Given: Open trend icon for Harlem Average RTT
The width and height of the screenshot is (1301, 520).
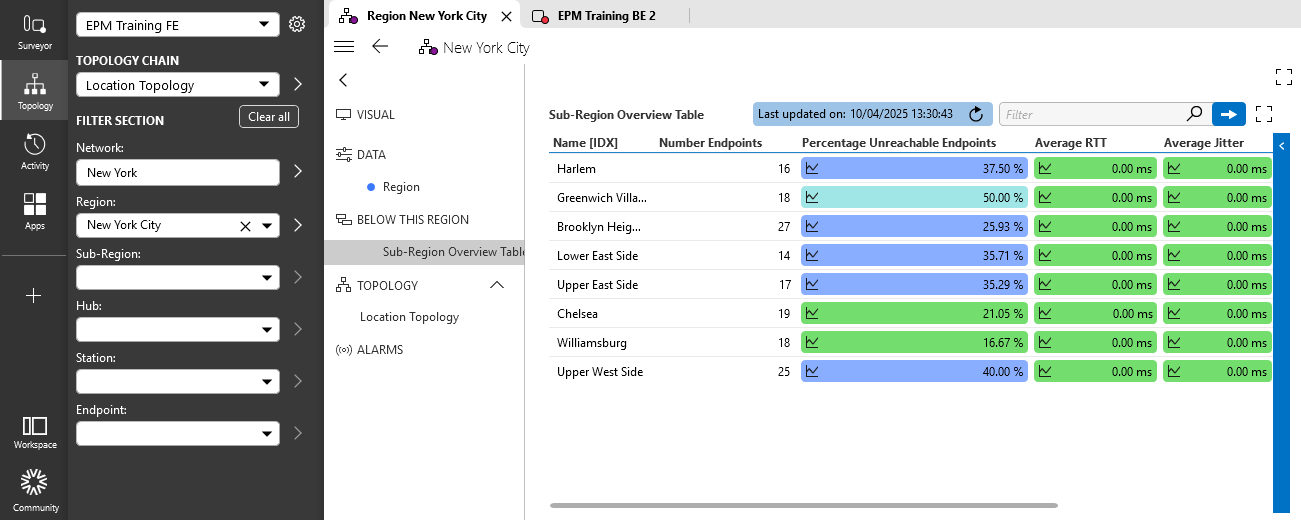Looking at the screenshot, I should pos(1045,169).
